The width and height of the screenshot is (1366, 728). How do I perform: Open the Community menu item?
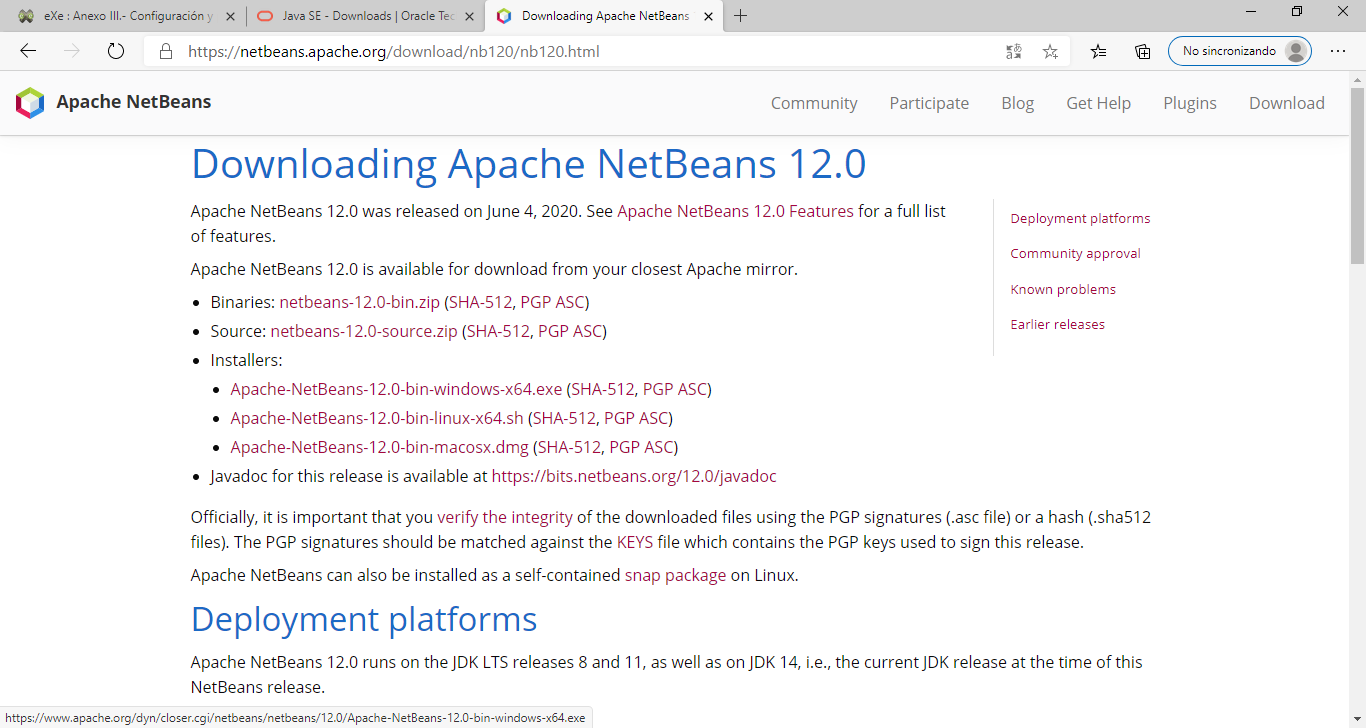(x=814, y=103)
